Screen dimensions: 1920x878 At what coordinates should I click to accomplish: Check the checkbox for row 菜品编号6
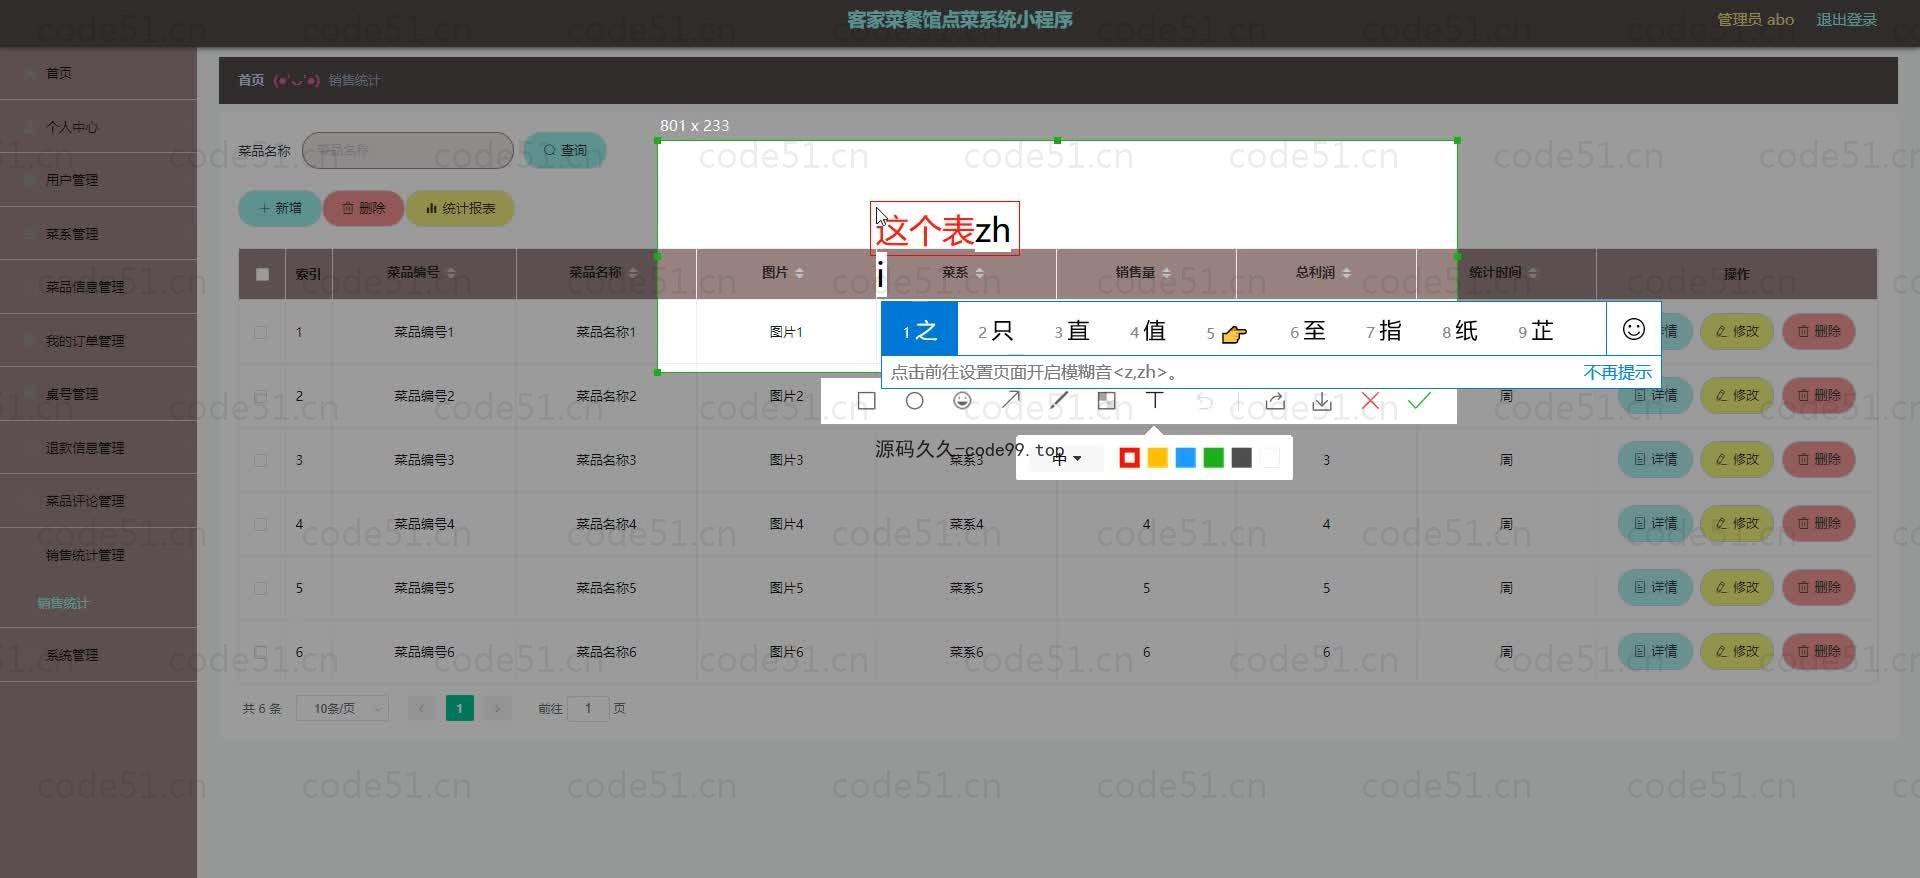[261, 652]
